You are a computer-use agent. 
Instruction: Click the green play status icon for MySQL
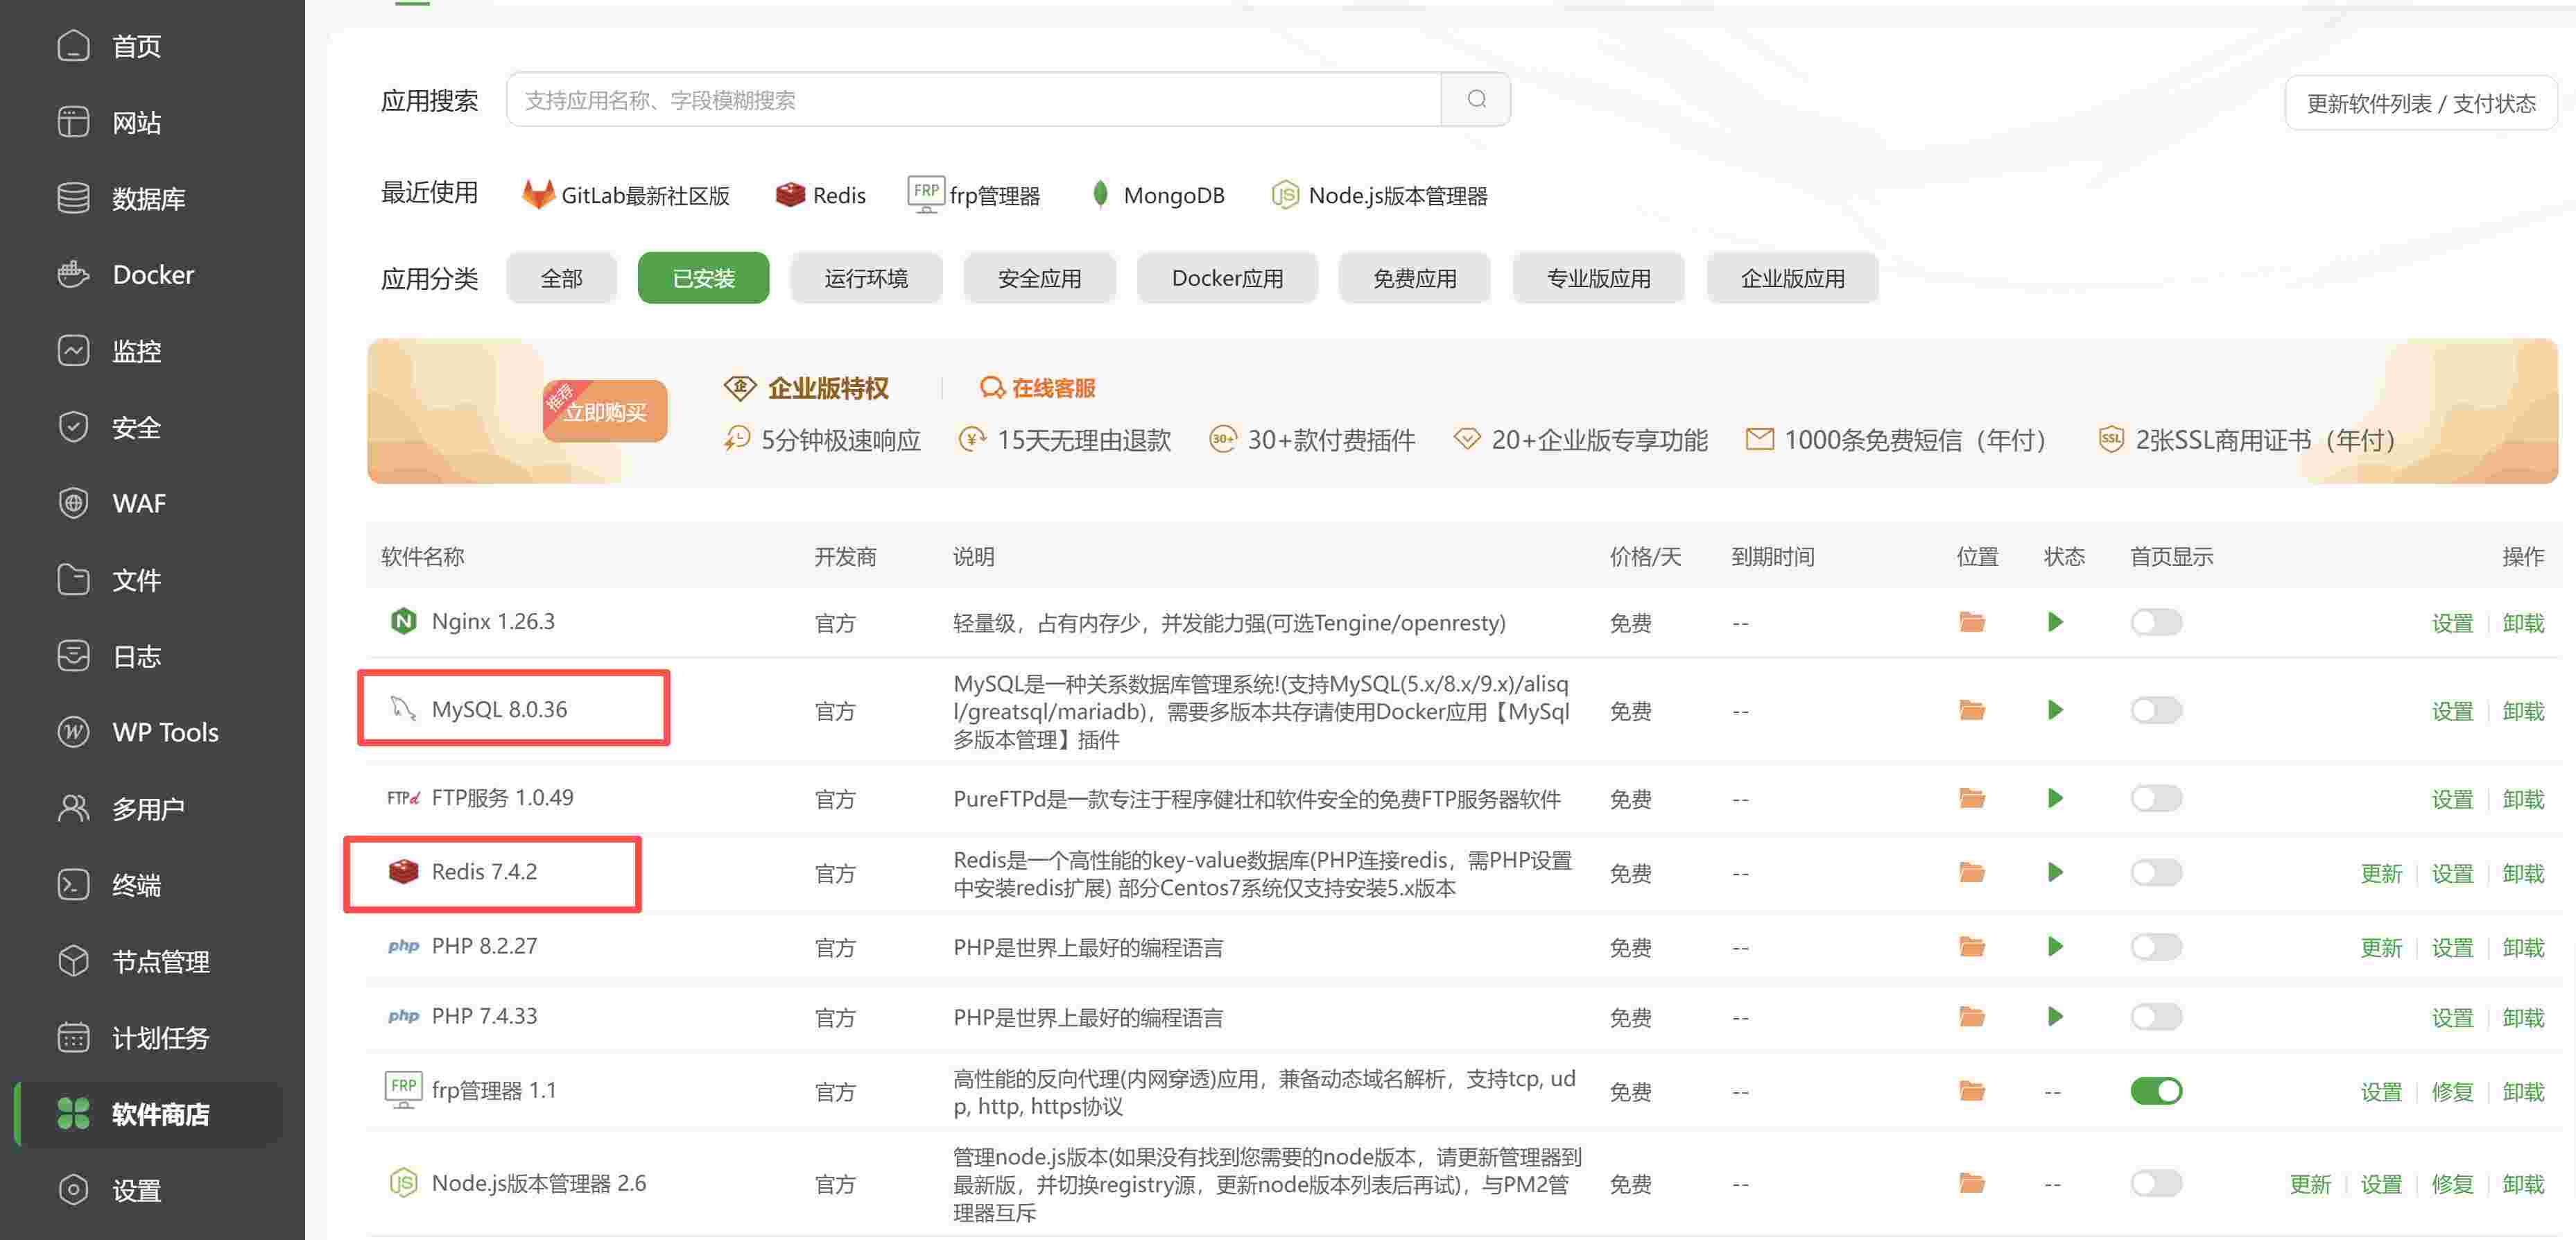point(2055,710)
